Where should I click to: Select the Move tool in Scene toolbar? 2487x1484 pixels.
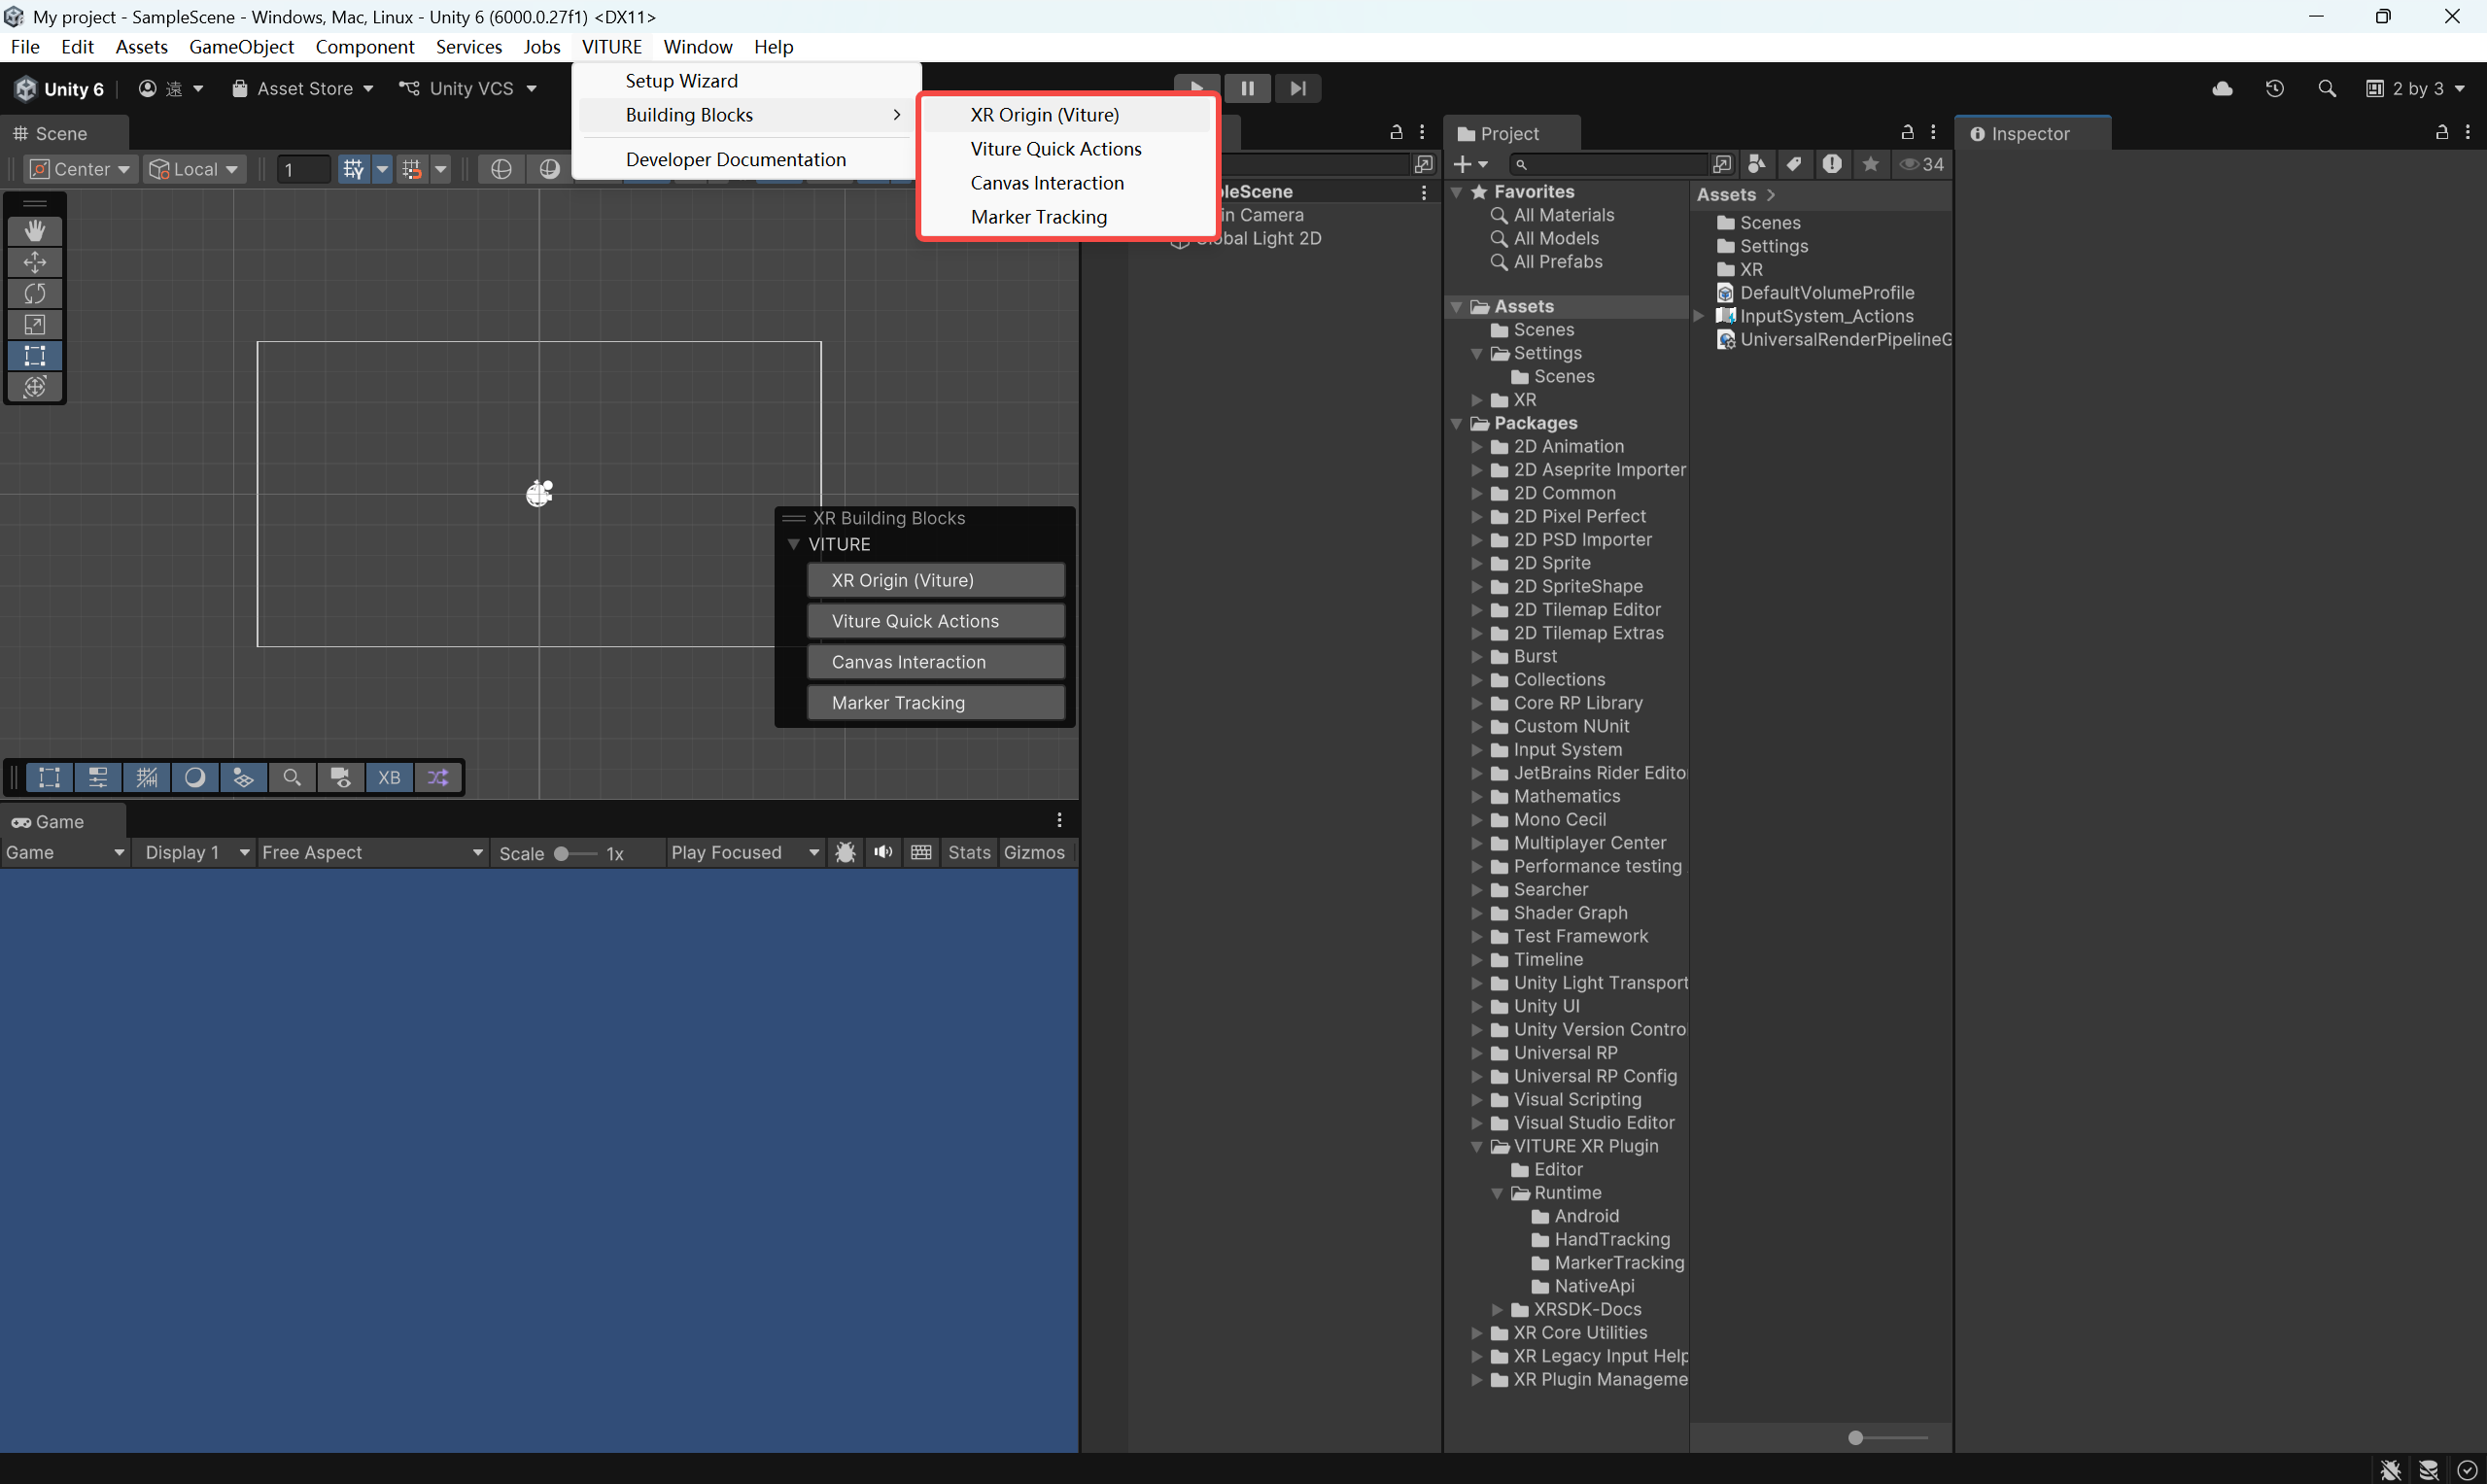coord(35,262)
